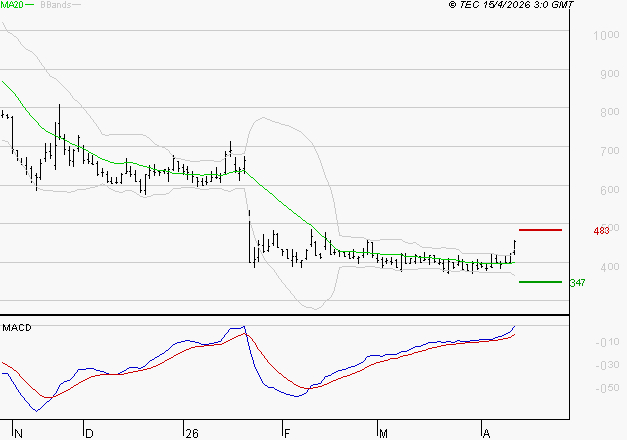Select the red 483 resistance line
Image resolution: width=627 pixels, height=440 pixels.
coord(539,230)
